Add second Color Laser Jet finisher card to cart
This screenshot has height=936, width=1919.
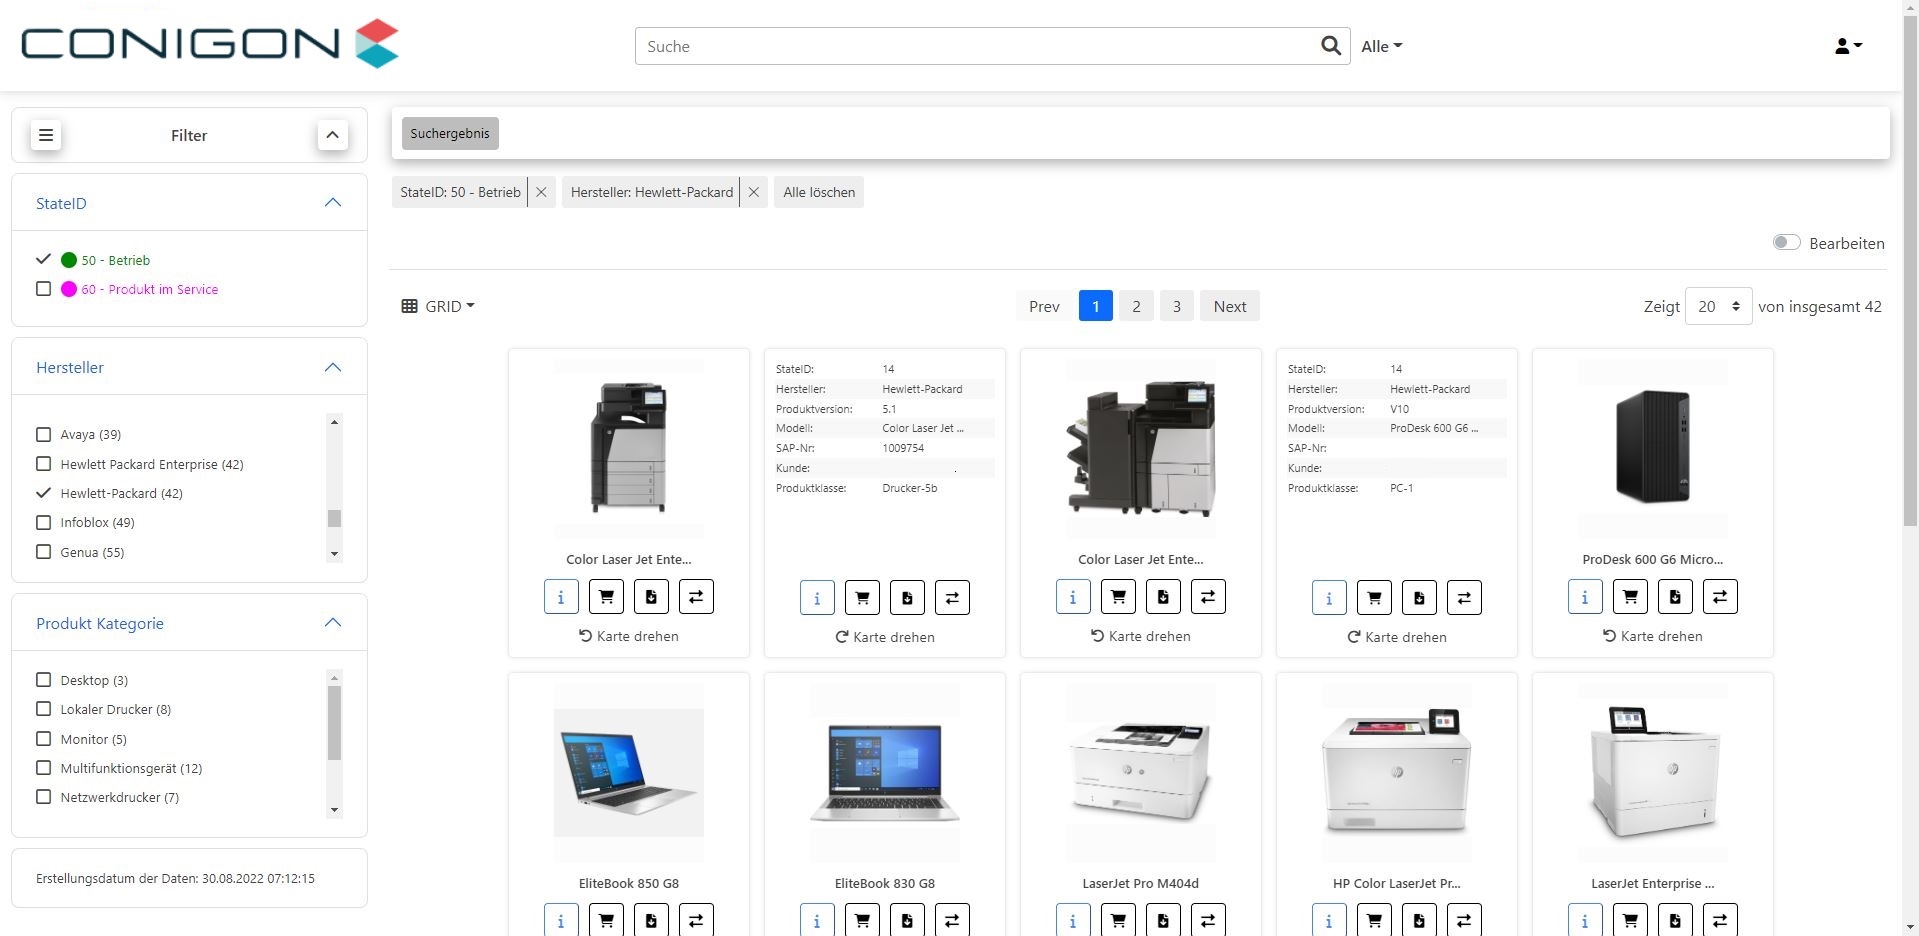tap(1118, 597)
